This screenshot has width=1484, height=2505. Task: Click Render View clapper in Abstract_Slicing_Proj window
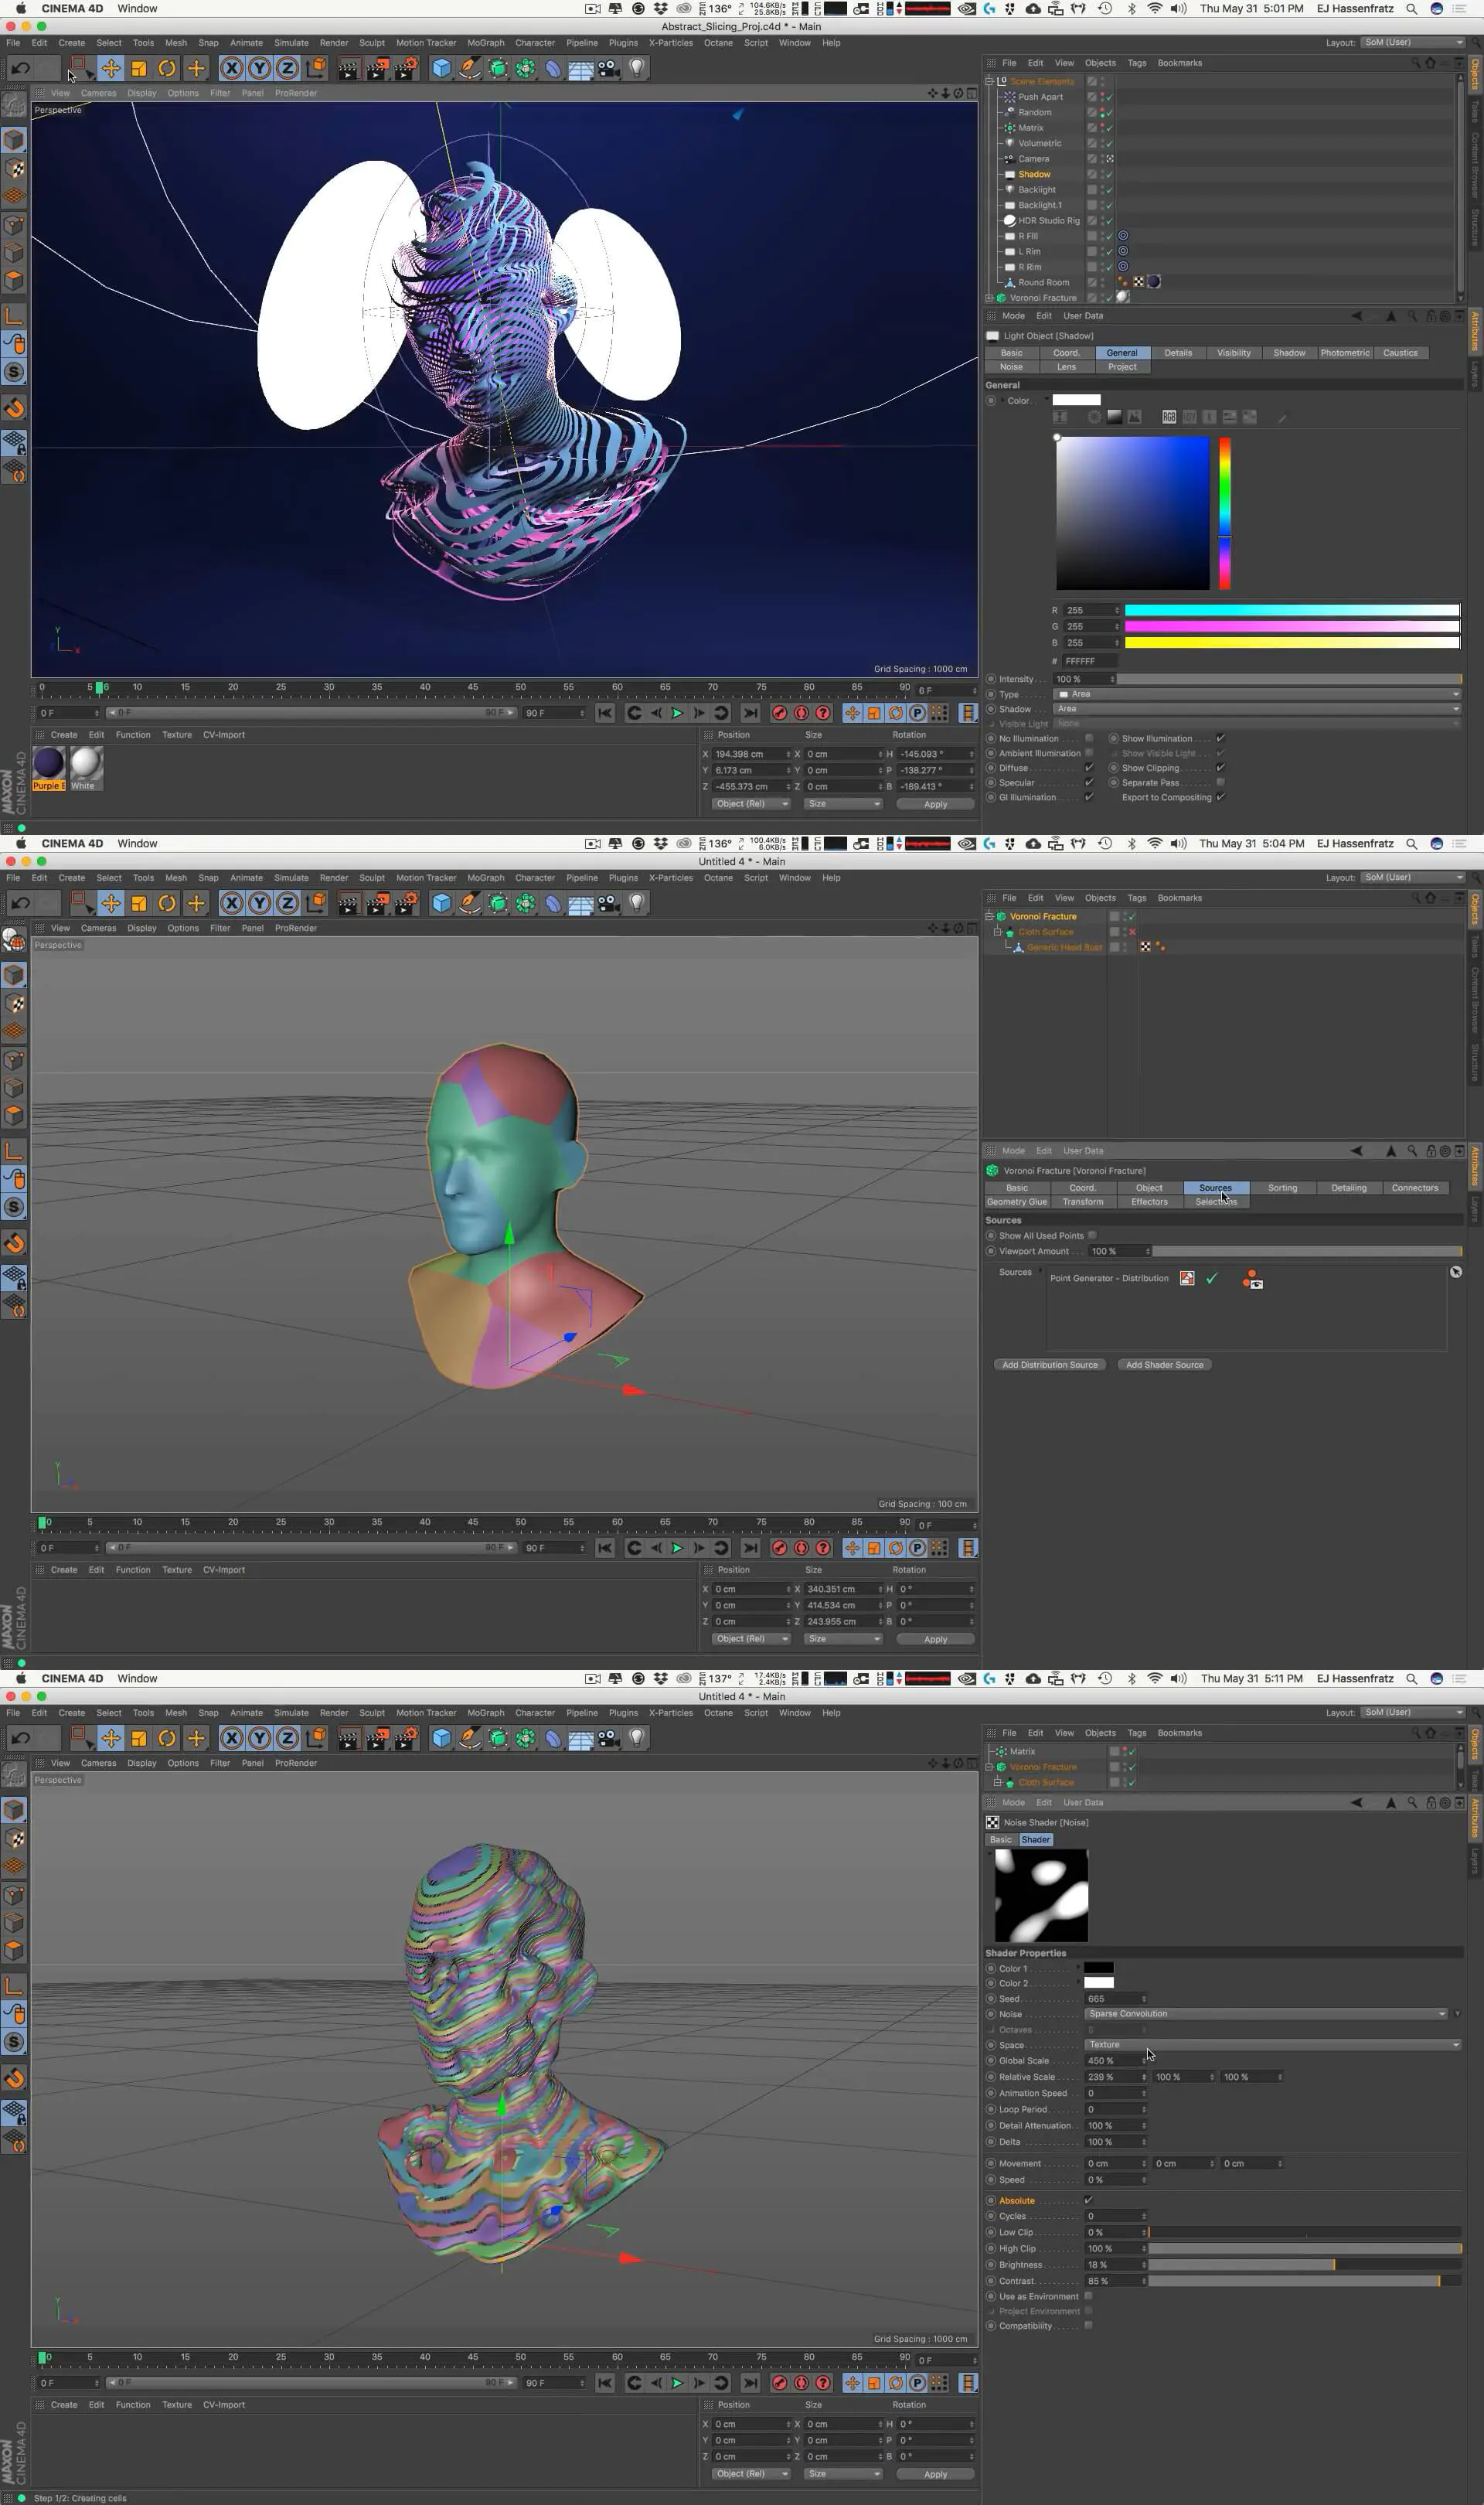point(348,68)
